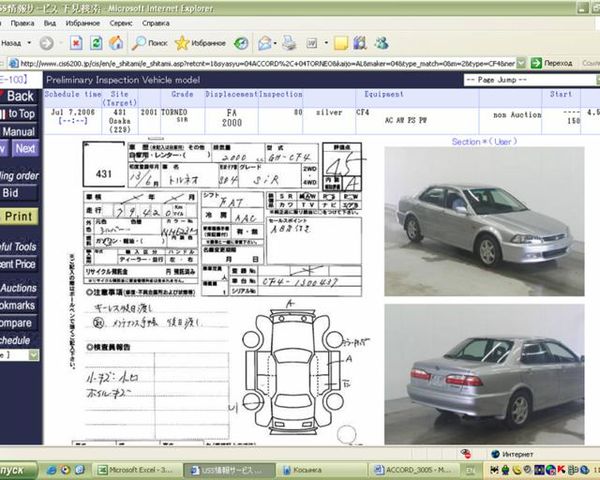Click the 'to Top' sidebar button
Viewport: 600px width, 480px height.
19,114
